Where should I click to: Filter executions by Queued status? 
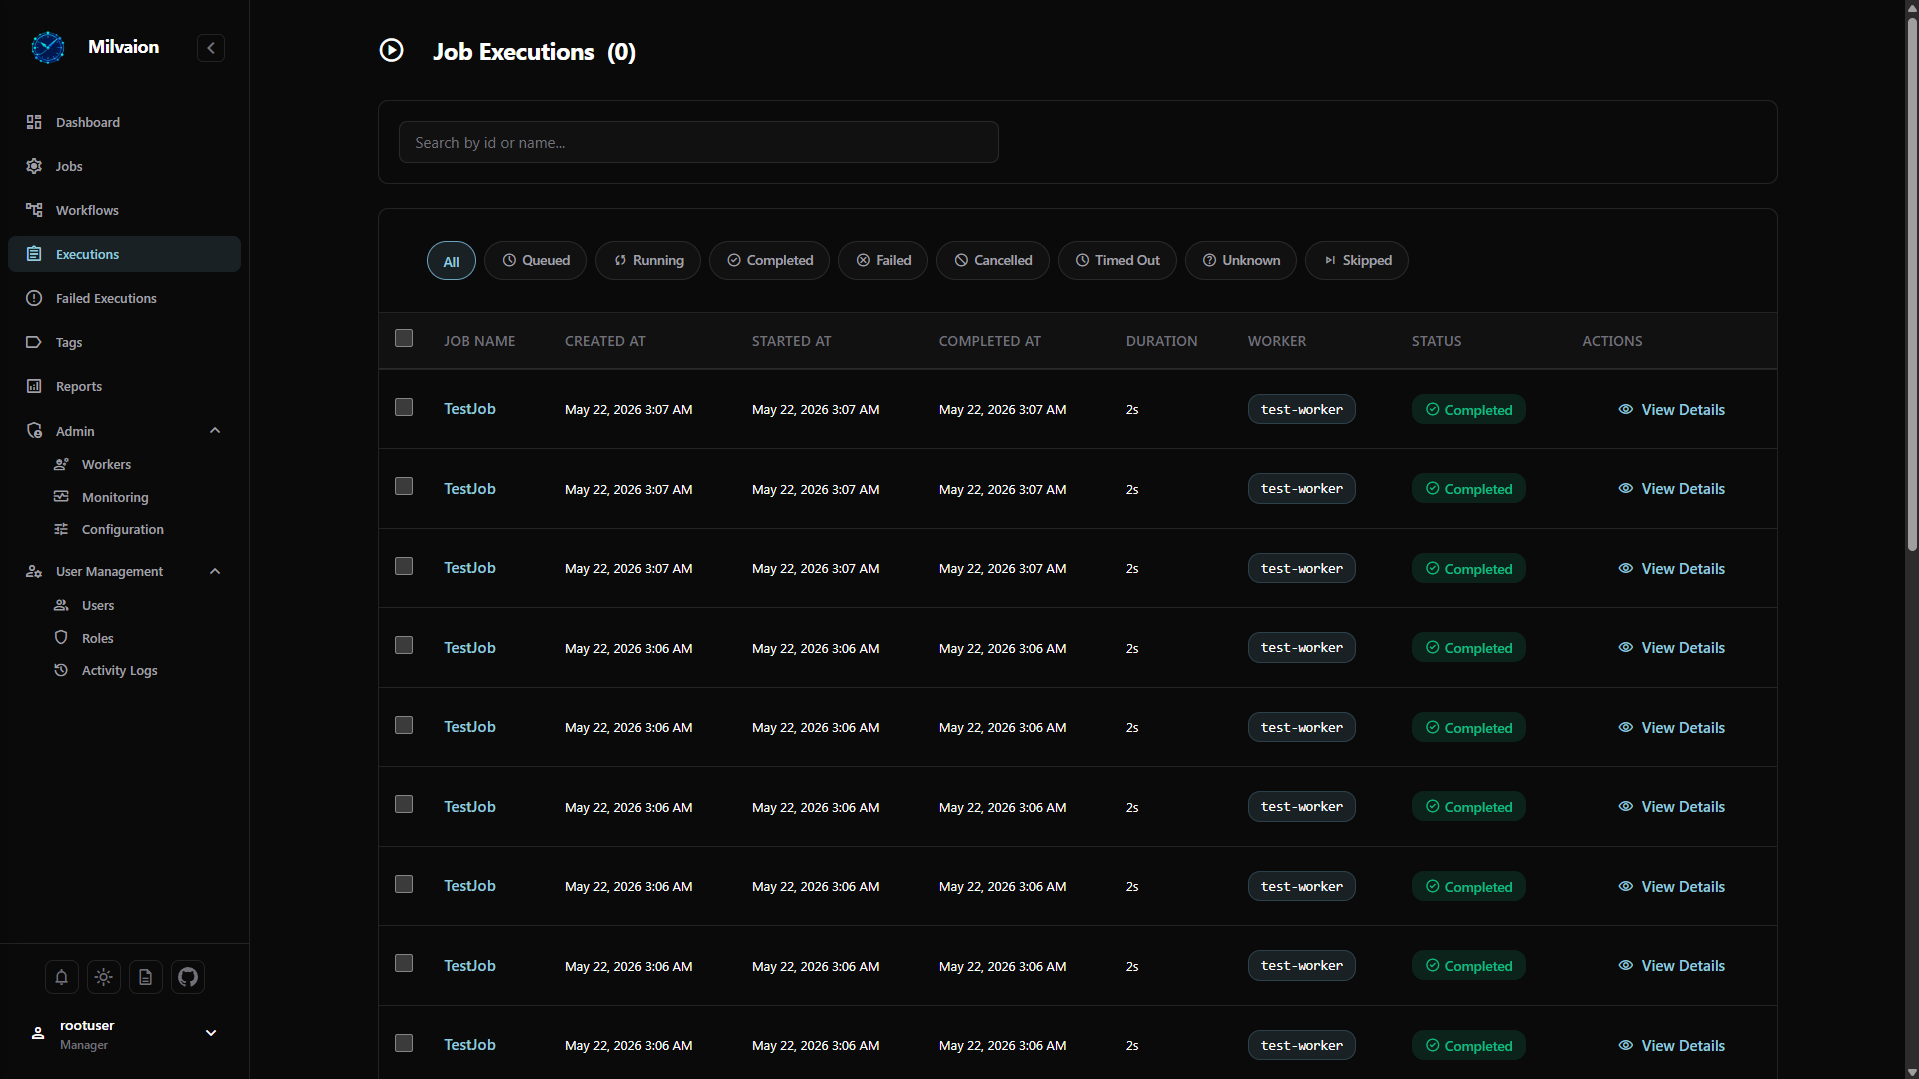[x=535, y=261]
